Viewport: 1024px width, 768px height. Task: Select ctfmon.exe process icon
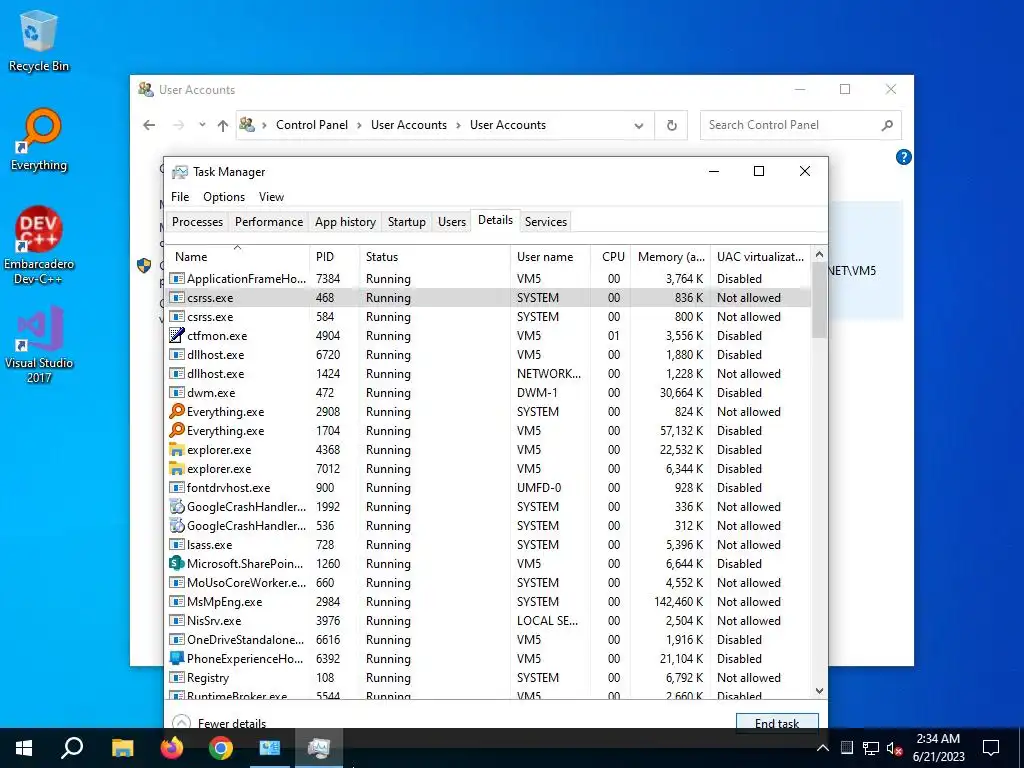tap(176, 336)
